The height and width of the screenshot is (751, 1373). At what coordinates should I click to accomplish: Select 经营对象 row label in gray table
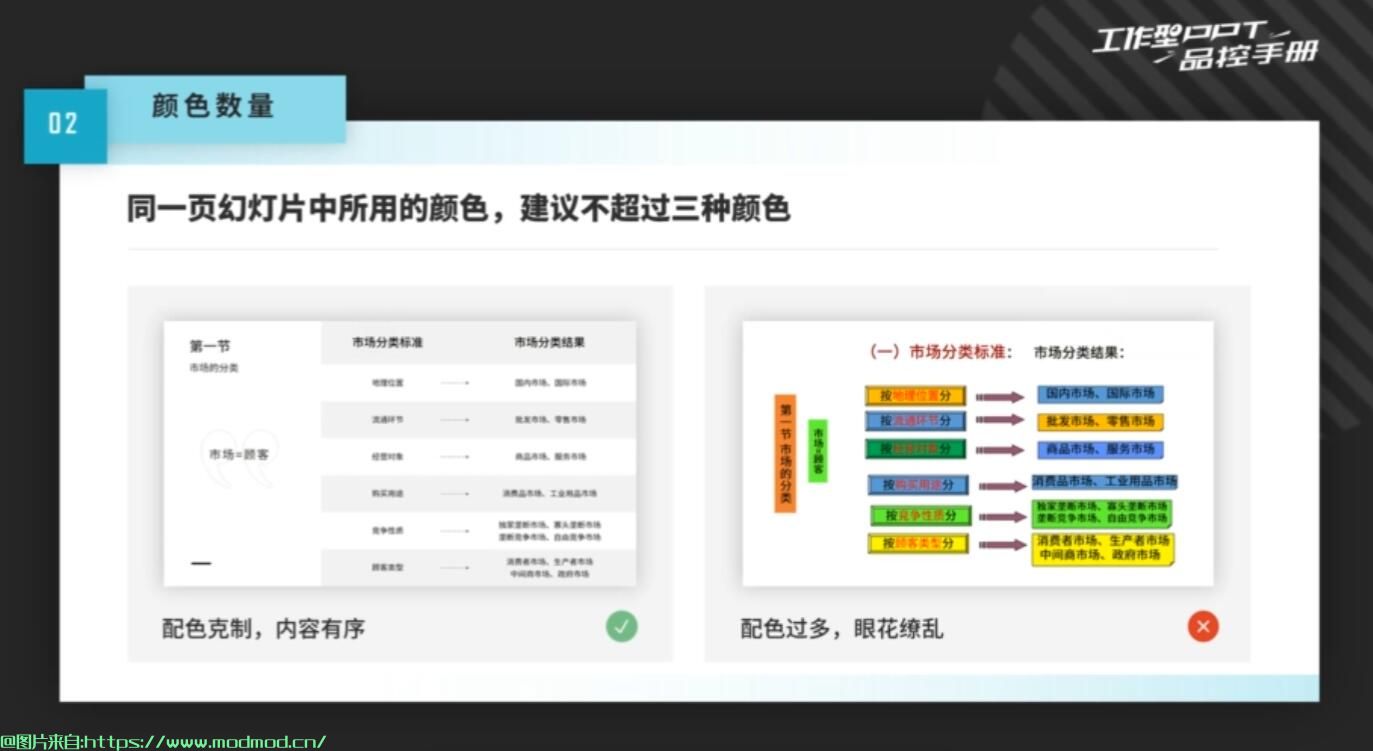(x=387, y=457)
